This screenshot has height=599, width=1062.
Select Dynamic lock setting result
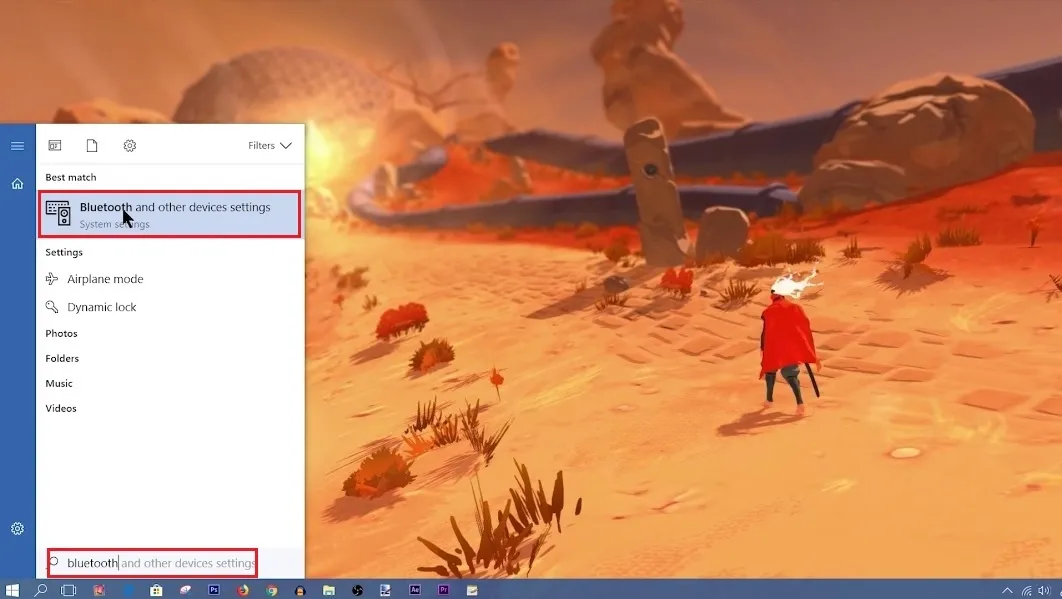coord(101,307)
